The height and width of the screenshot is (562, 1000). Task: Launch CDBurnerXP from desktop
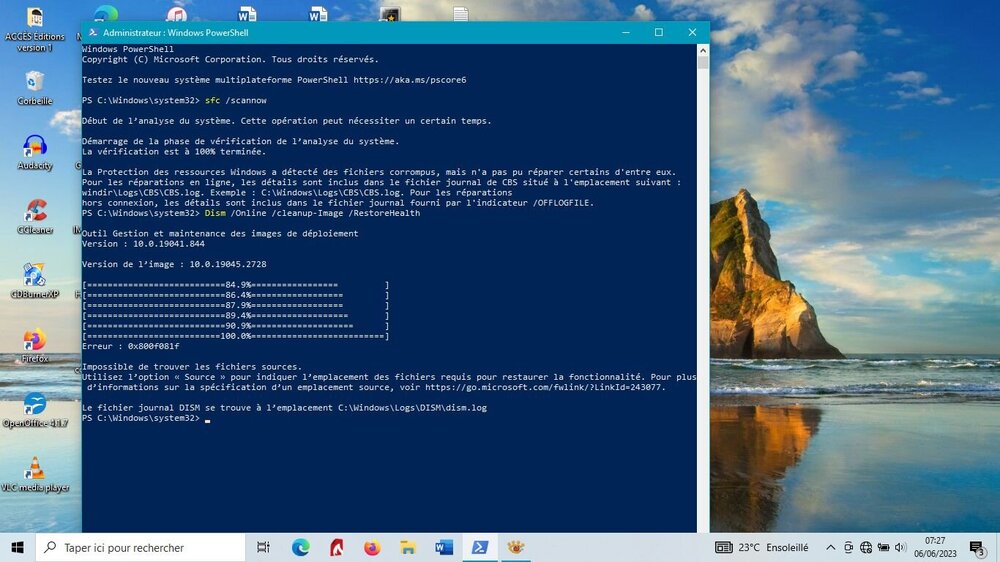click(34, 276)
